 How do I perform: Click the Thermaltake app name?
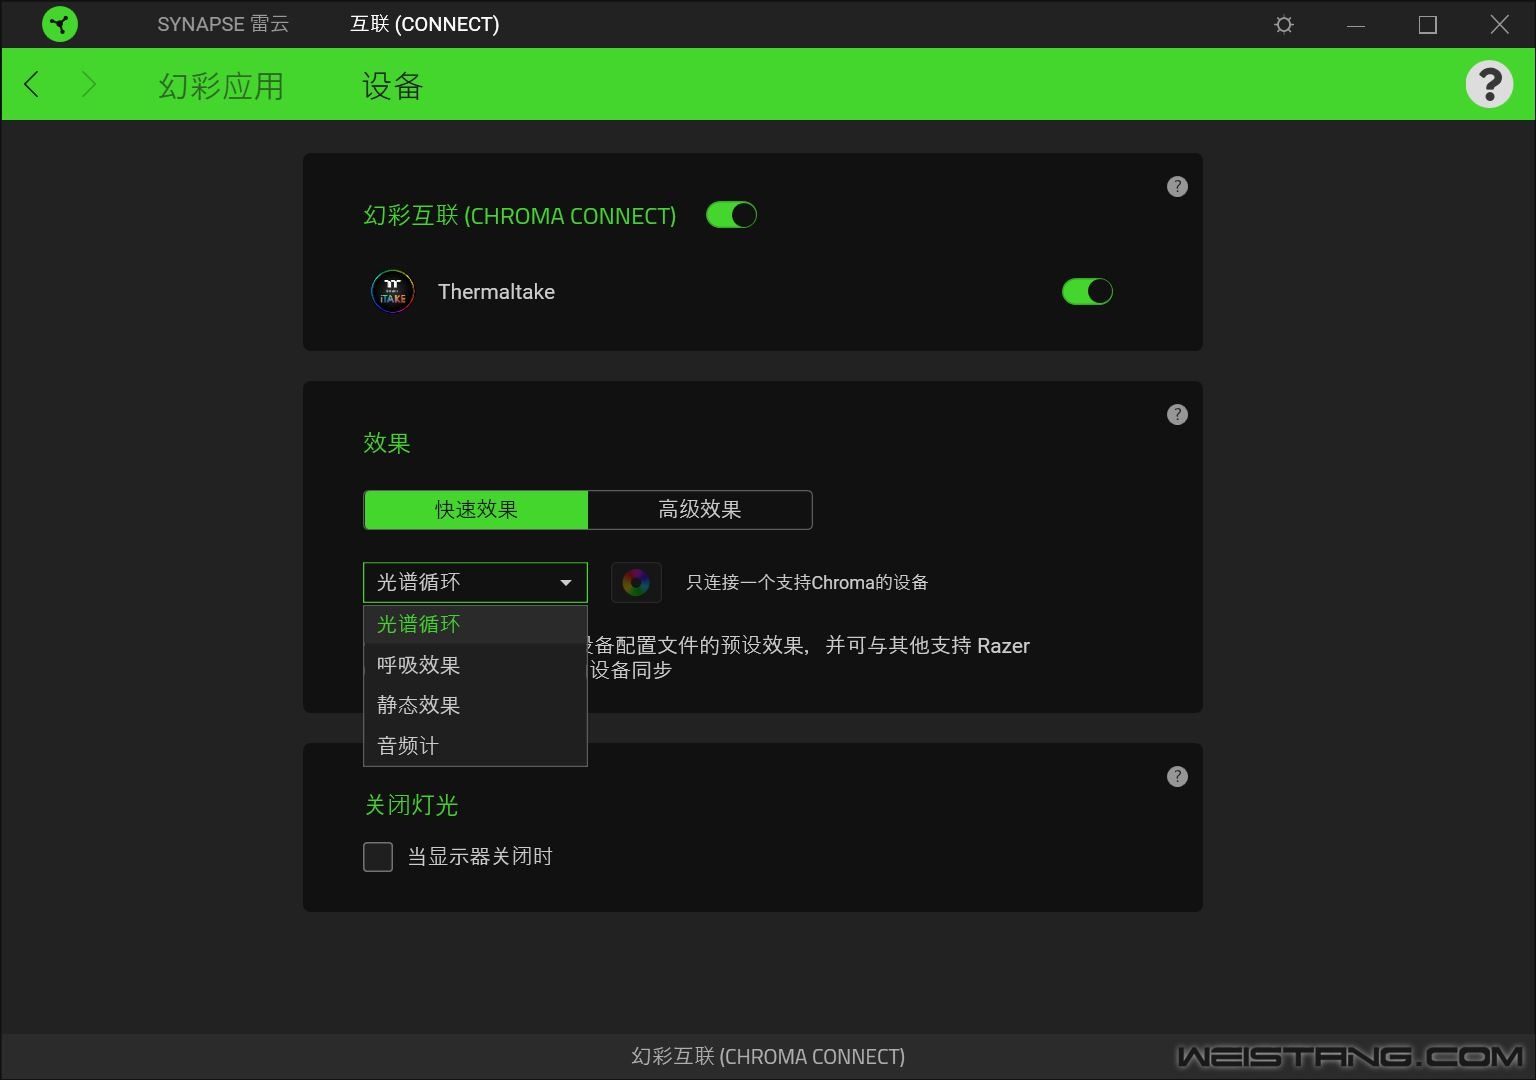click(496, 292)
